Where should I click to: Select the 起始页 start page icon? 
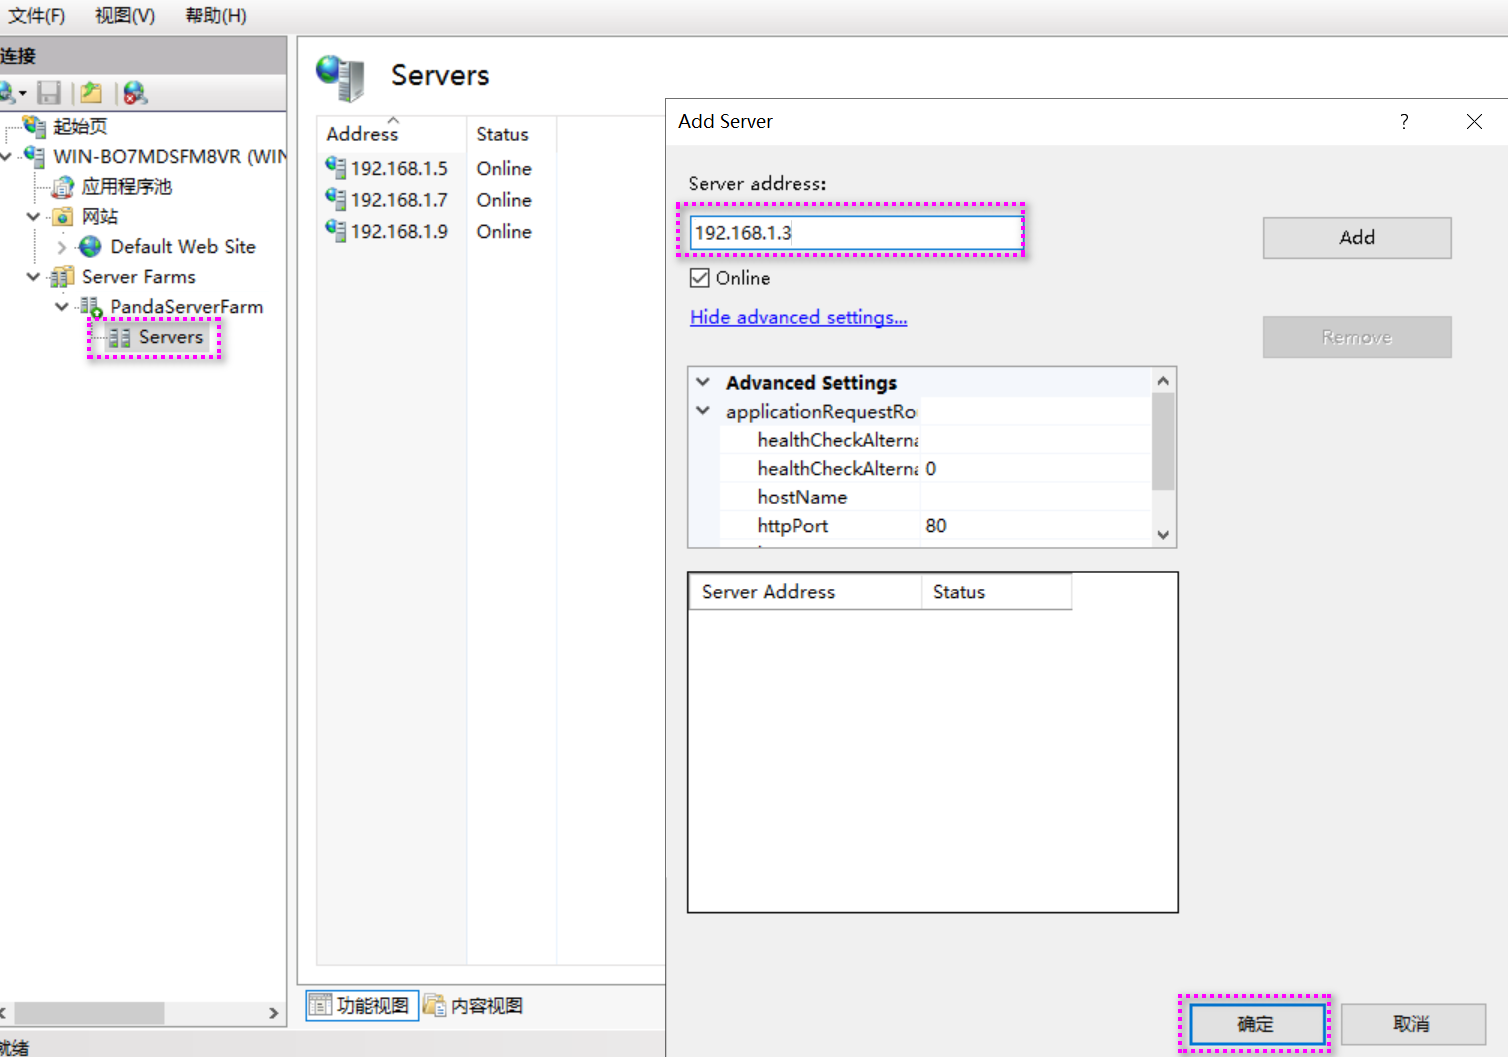click(x=34, y=126)
